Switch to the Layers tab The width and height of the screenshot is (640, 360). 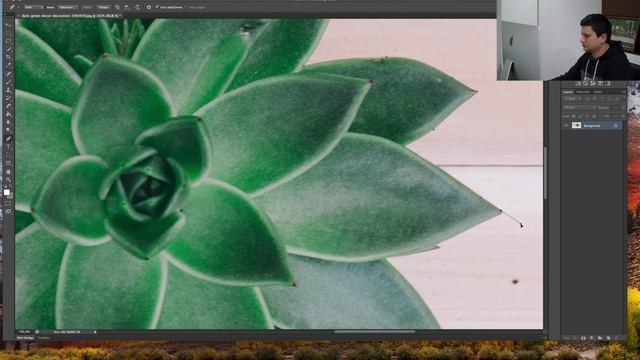point(568,92)
